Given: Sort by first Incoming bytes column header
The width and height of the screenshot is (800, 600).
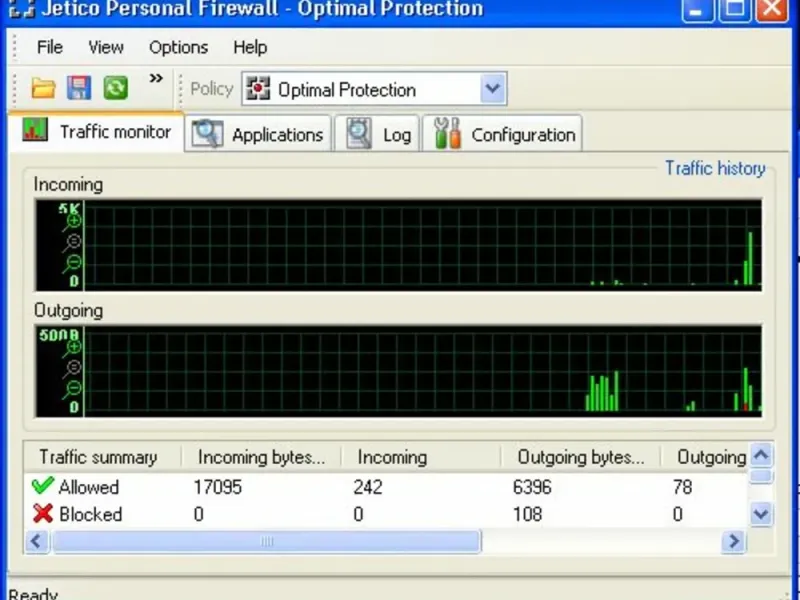Looking at the screenshot, I should (261, 457).
